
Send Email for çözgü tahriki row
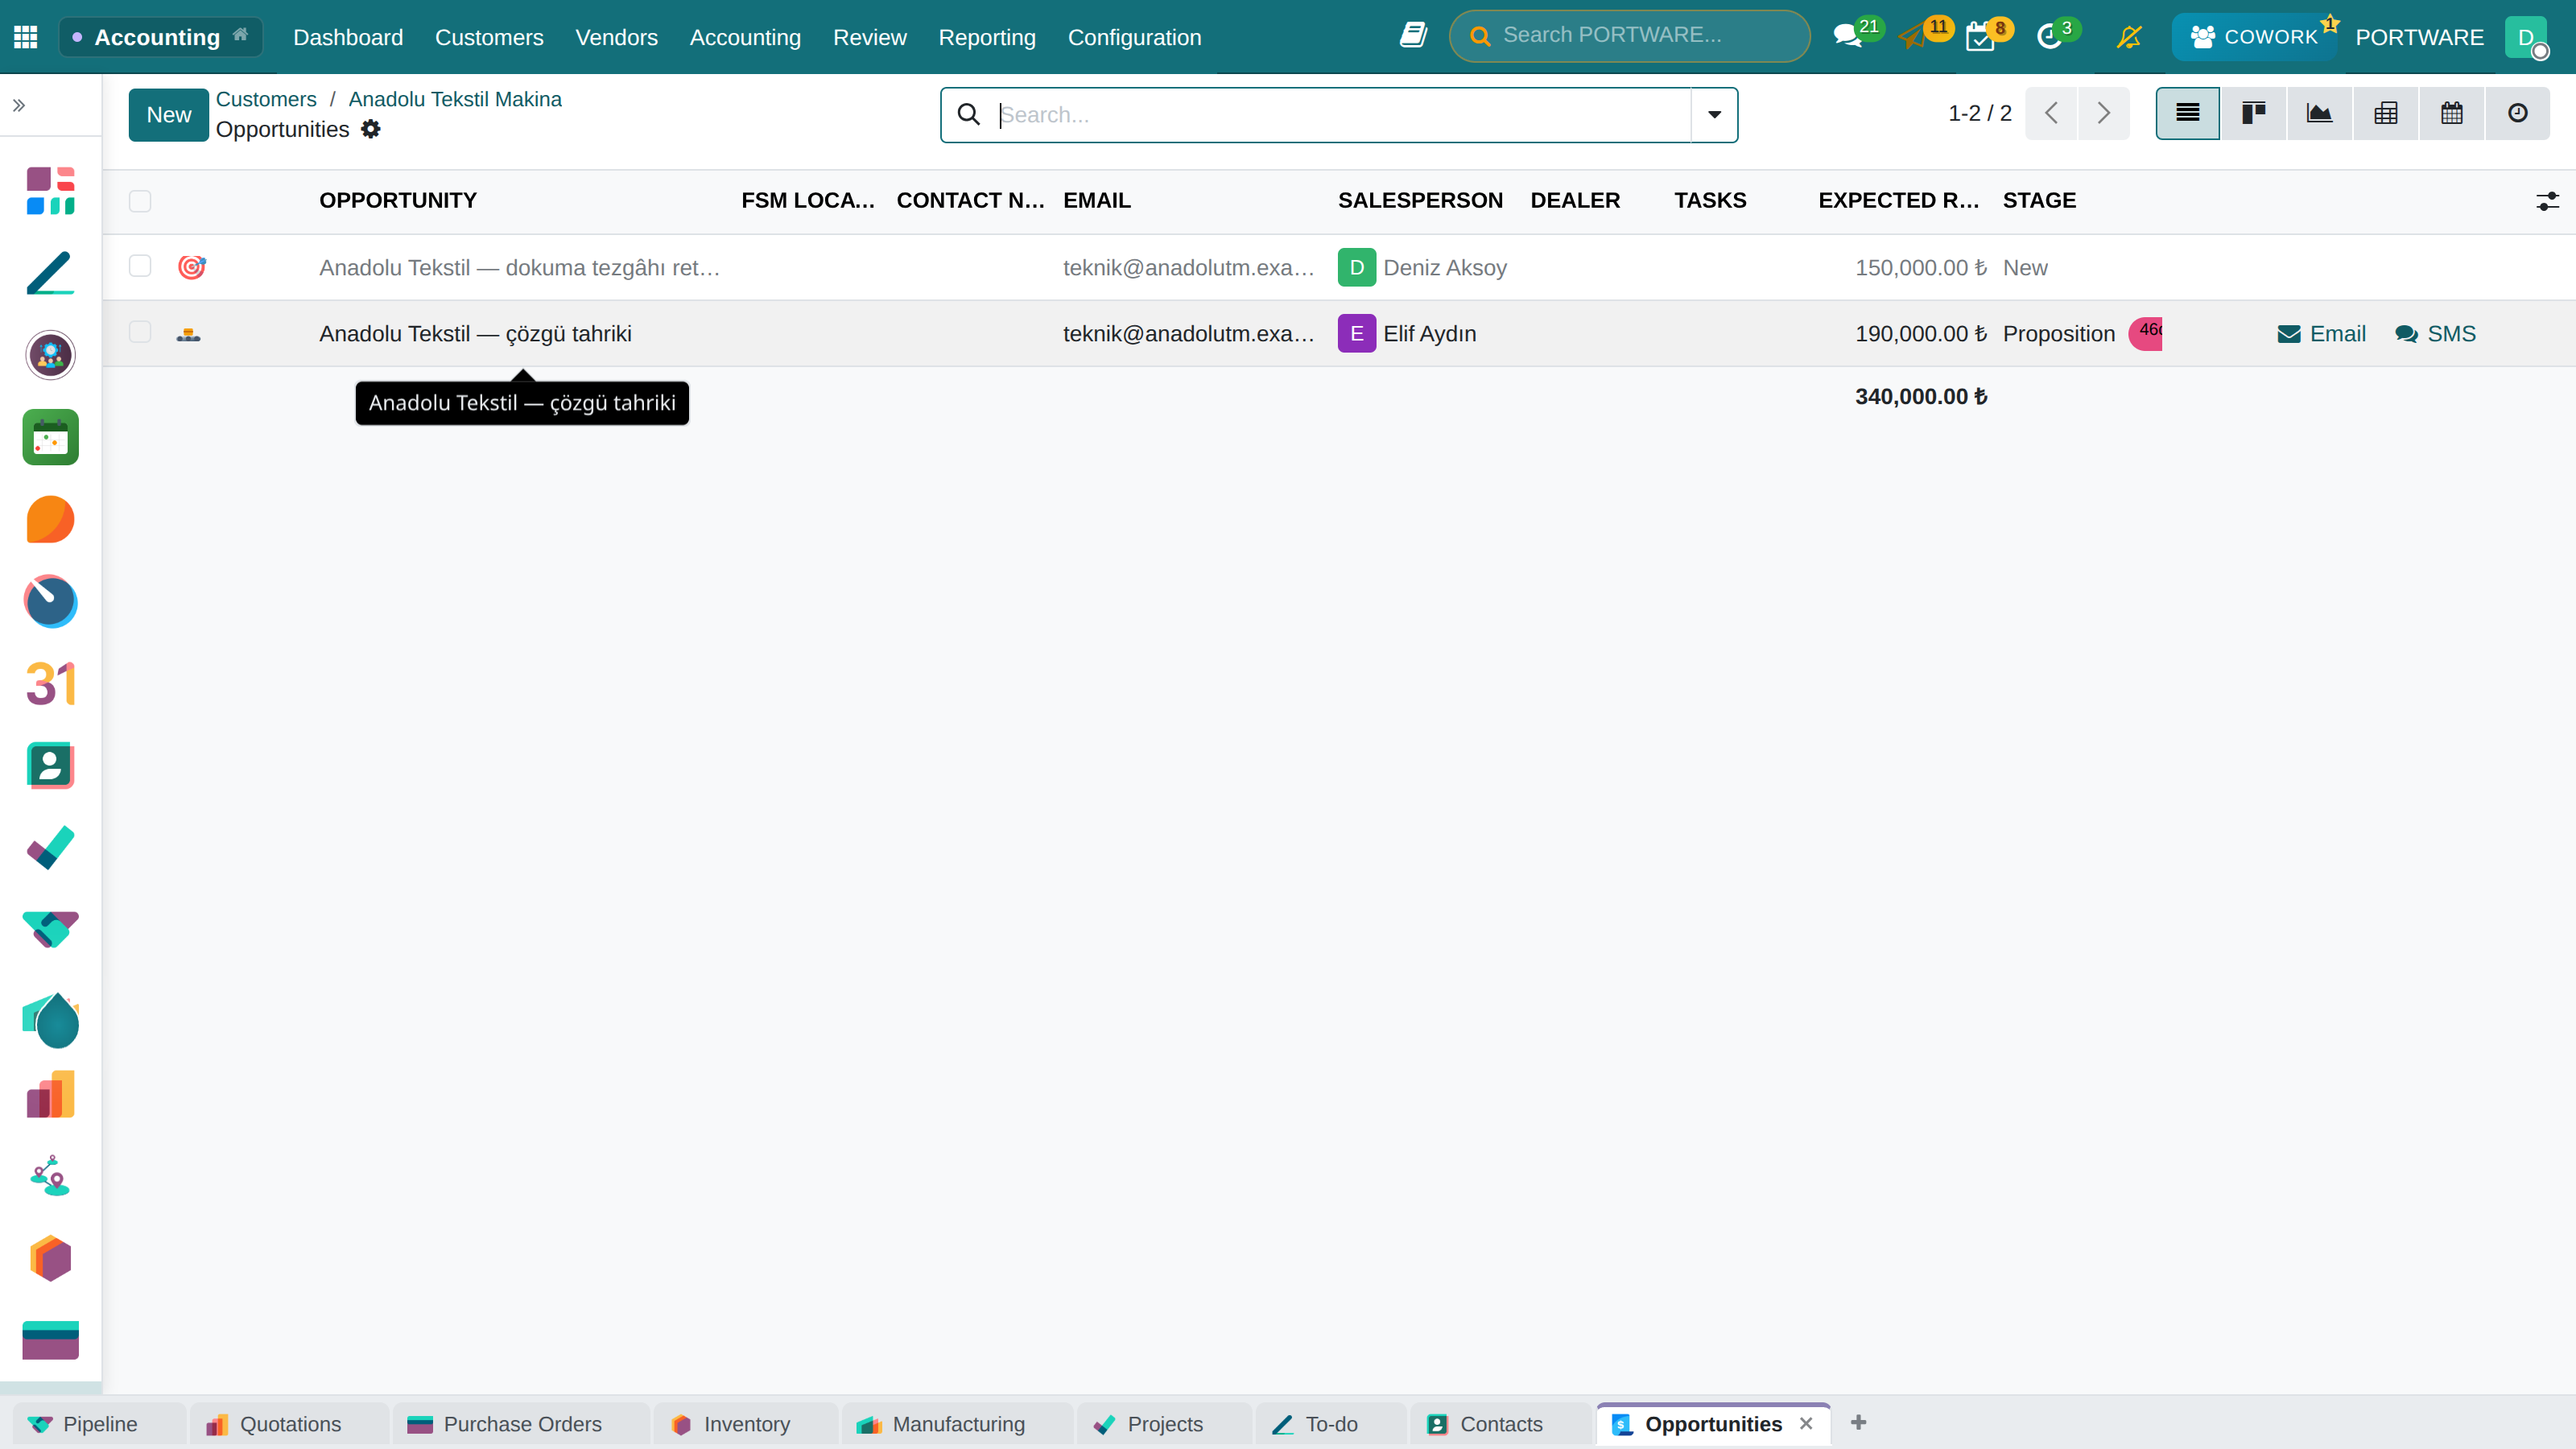click(2321, 334)
